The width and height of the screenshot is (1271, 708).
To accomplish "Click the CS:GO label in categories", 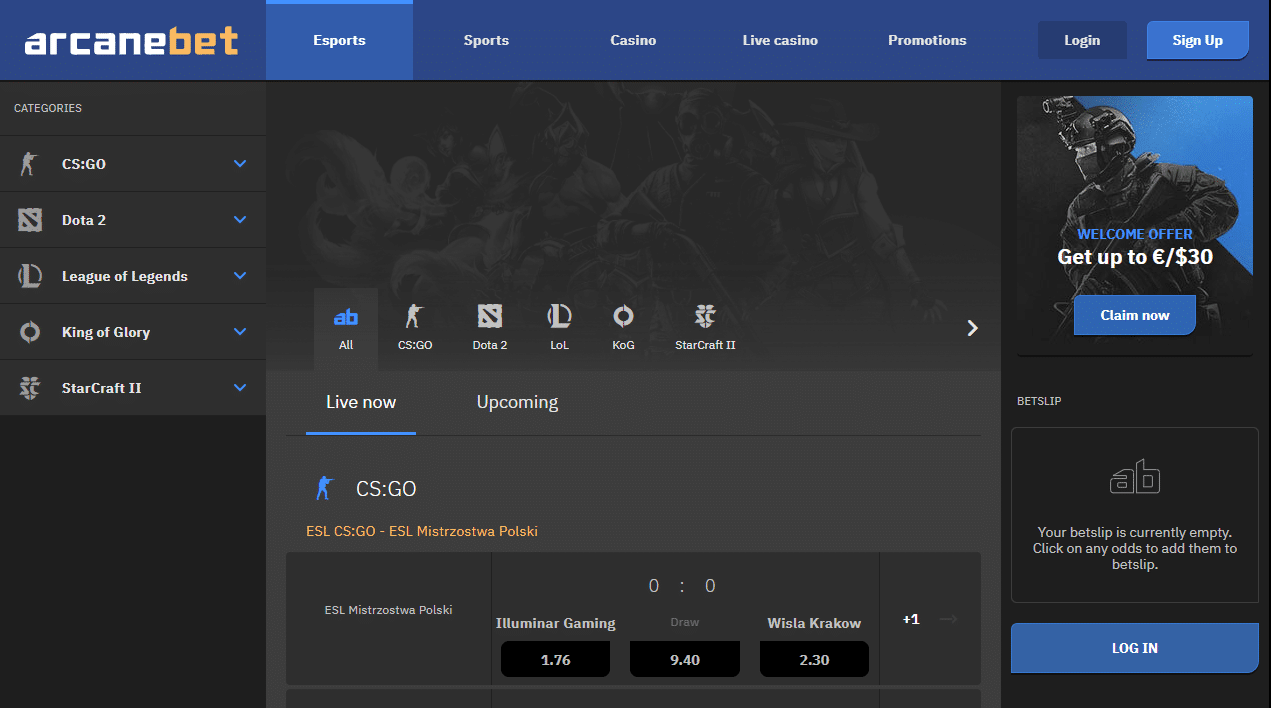I will (84, 164).
